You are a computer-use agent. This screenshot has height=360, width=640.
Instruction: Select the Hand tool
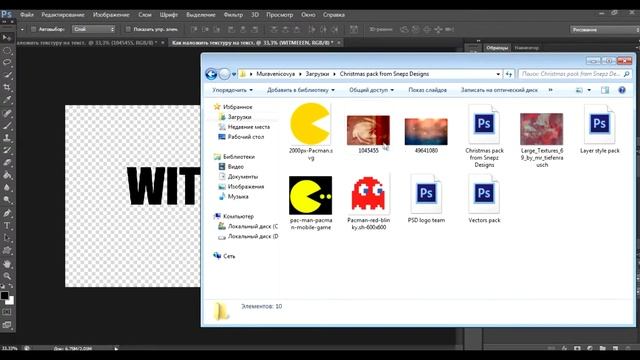point(7,264)
